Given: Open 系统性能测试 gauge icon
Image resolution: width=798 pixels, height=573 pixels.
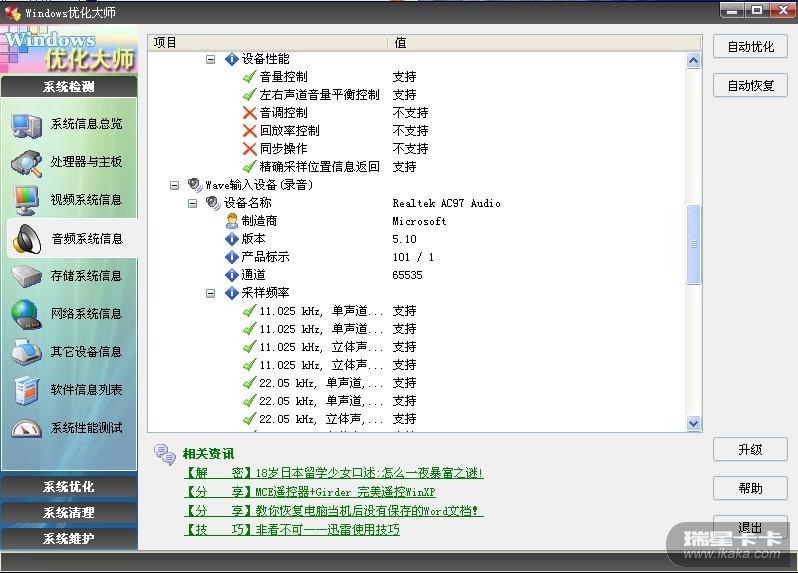Looking at the screenshot, I should click(26, 428).
